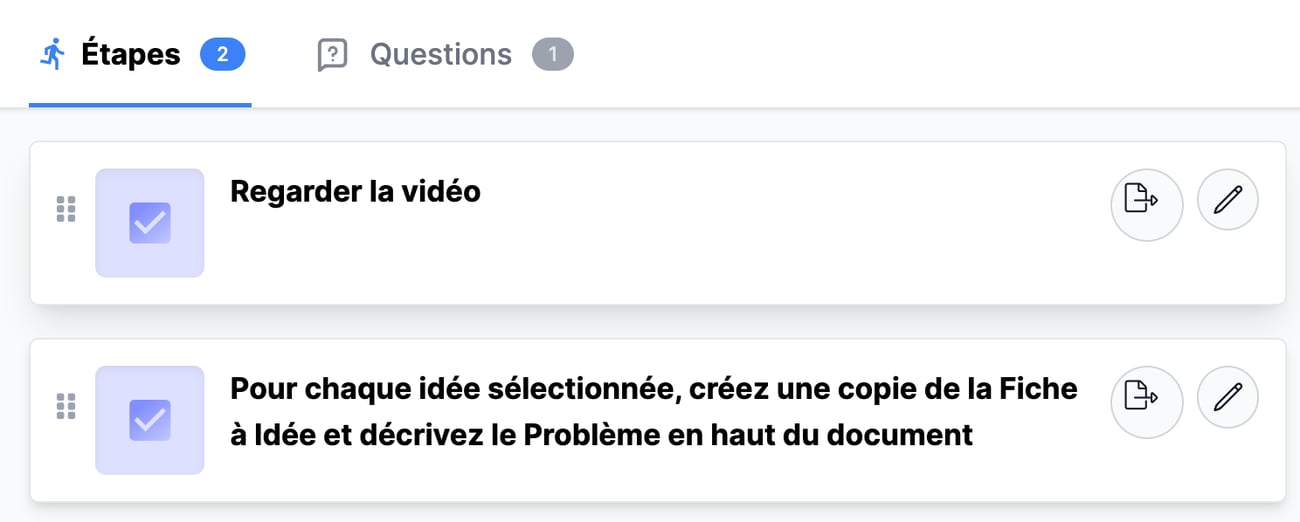Click drag handle of the "Pour chaque idée" step

pyautogui.click(x=66, y=406)
